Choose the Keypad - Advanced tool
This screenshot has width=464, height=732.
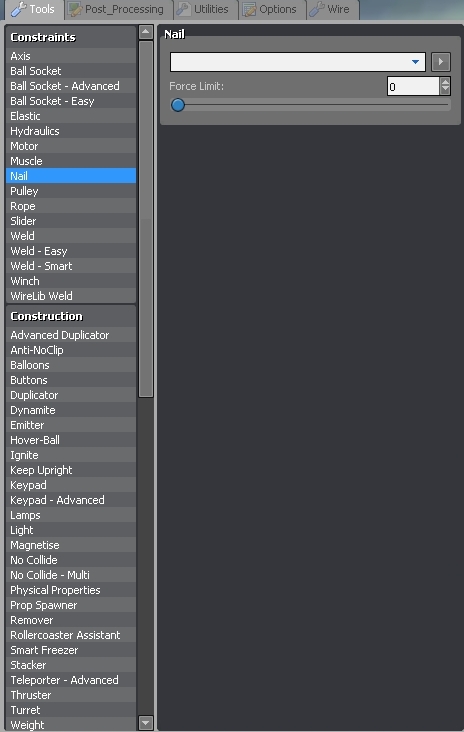point(71,500)
